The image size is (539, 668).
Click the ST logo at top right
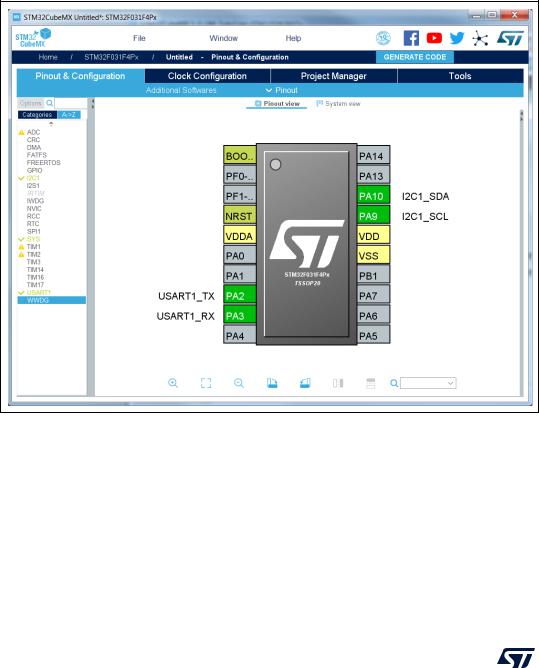(x=510, y=38)
